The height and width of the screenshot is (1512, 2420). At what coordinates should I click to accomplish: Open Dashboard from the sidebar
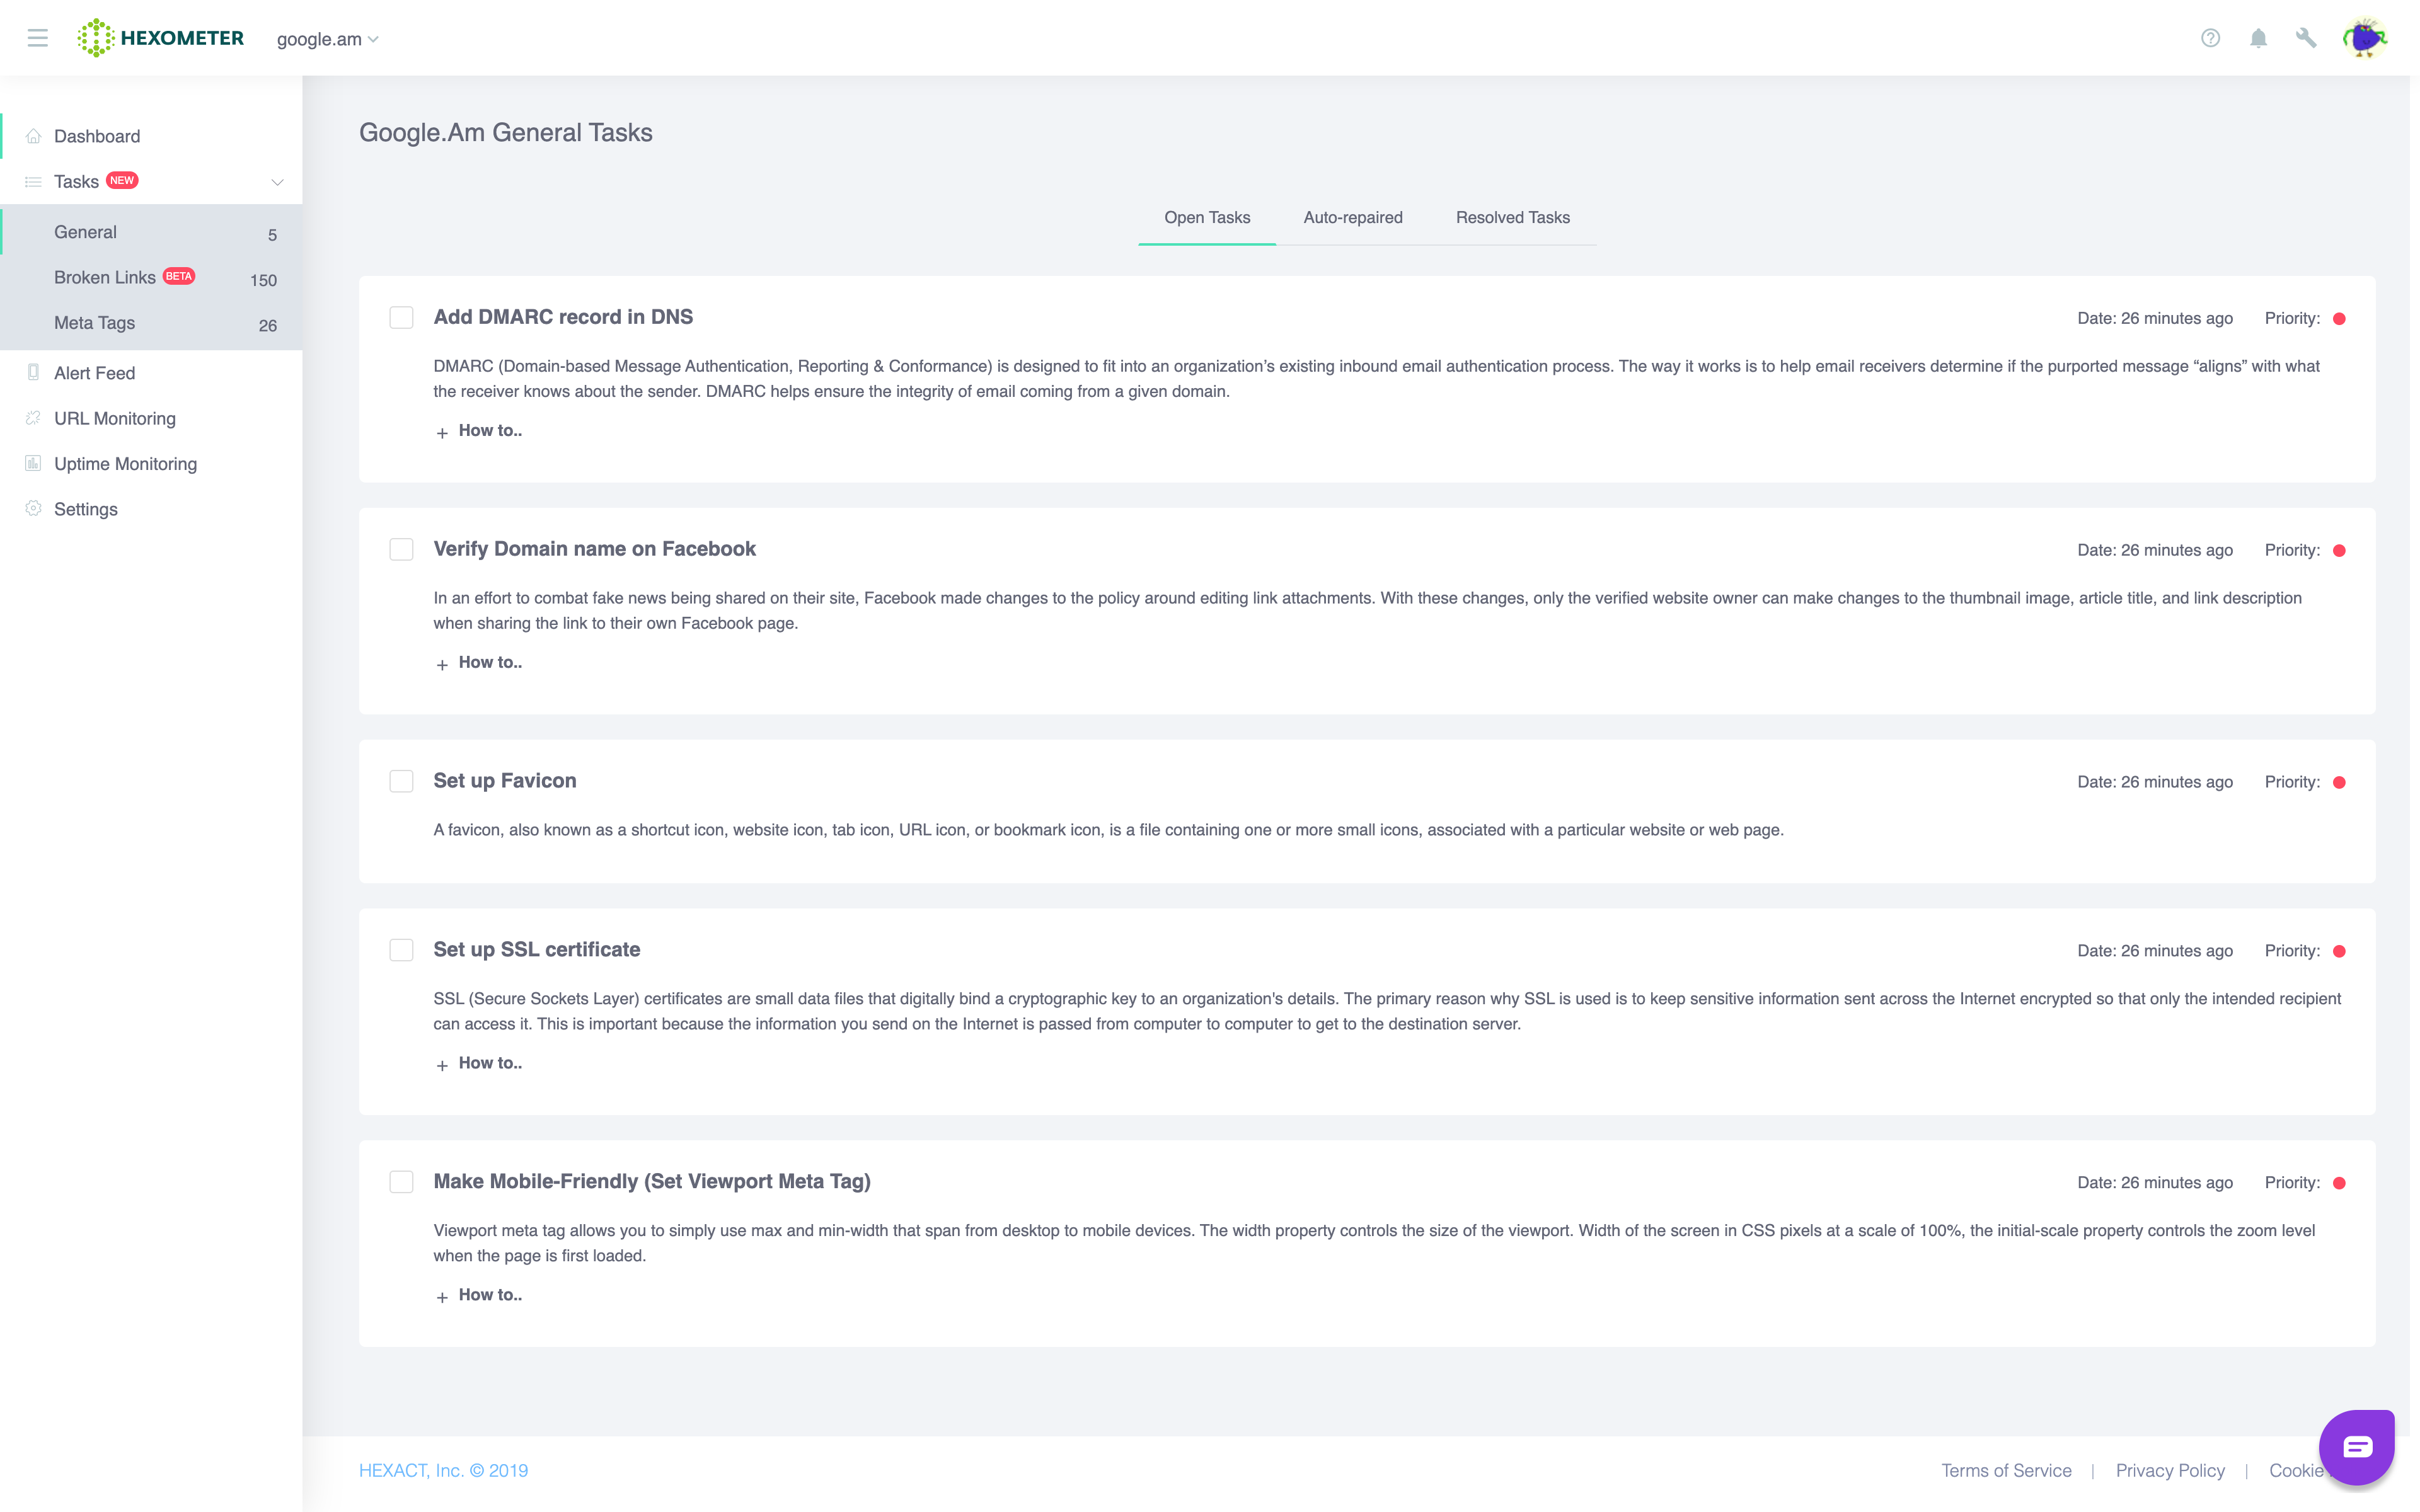coord(151,136)
